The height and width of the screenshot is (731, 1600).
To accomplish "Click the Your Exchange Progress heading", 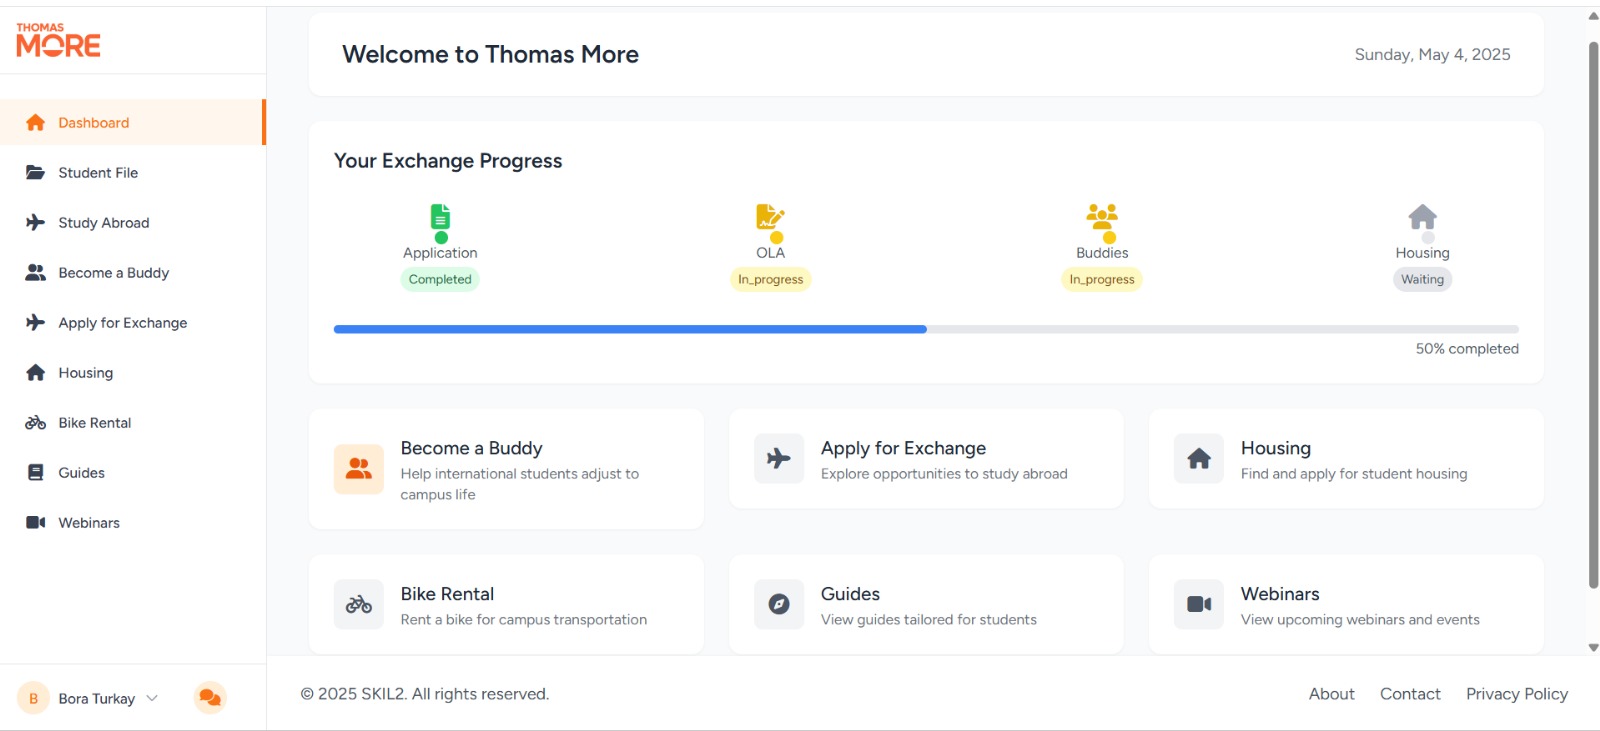I will tap(448, 160).
